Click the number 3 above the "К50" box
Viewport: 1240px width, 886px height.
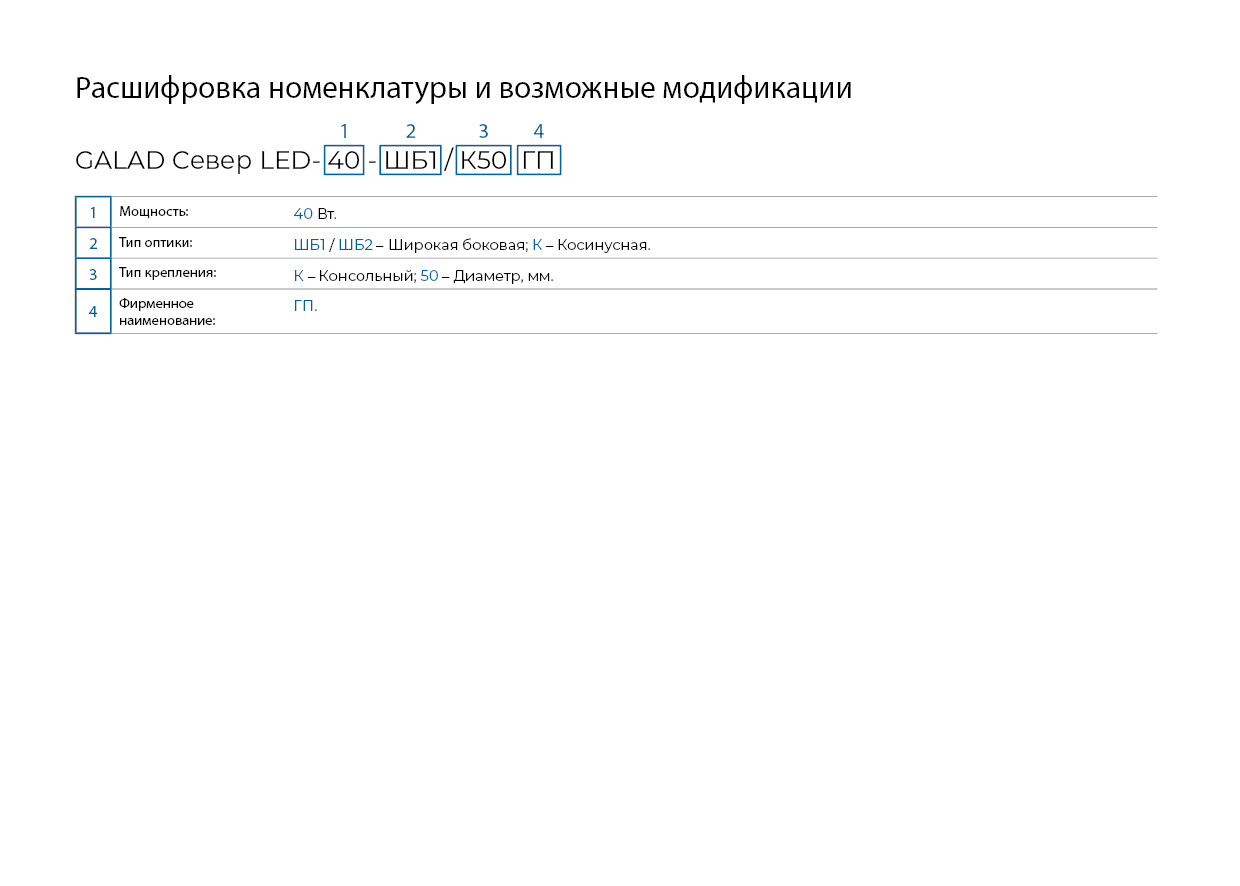pos(483,131)
